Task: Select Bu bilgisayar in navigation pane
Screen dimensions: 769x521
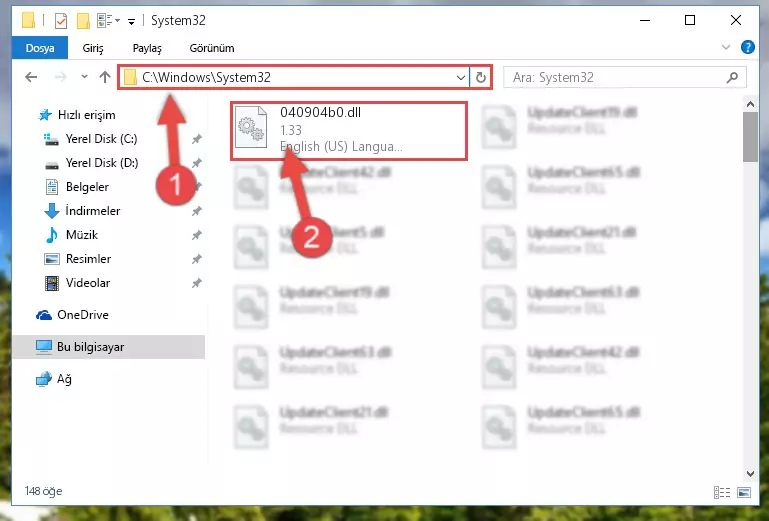Action: 108,347
